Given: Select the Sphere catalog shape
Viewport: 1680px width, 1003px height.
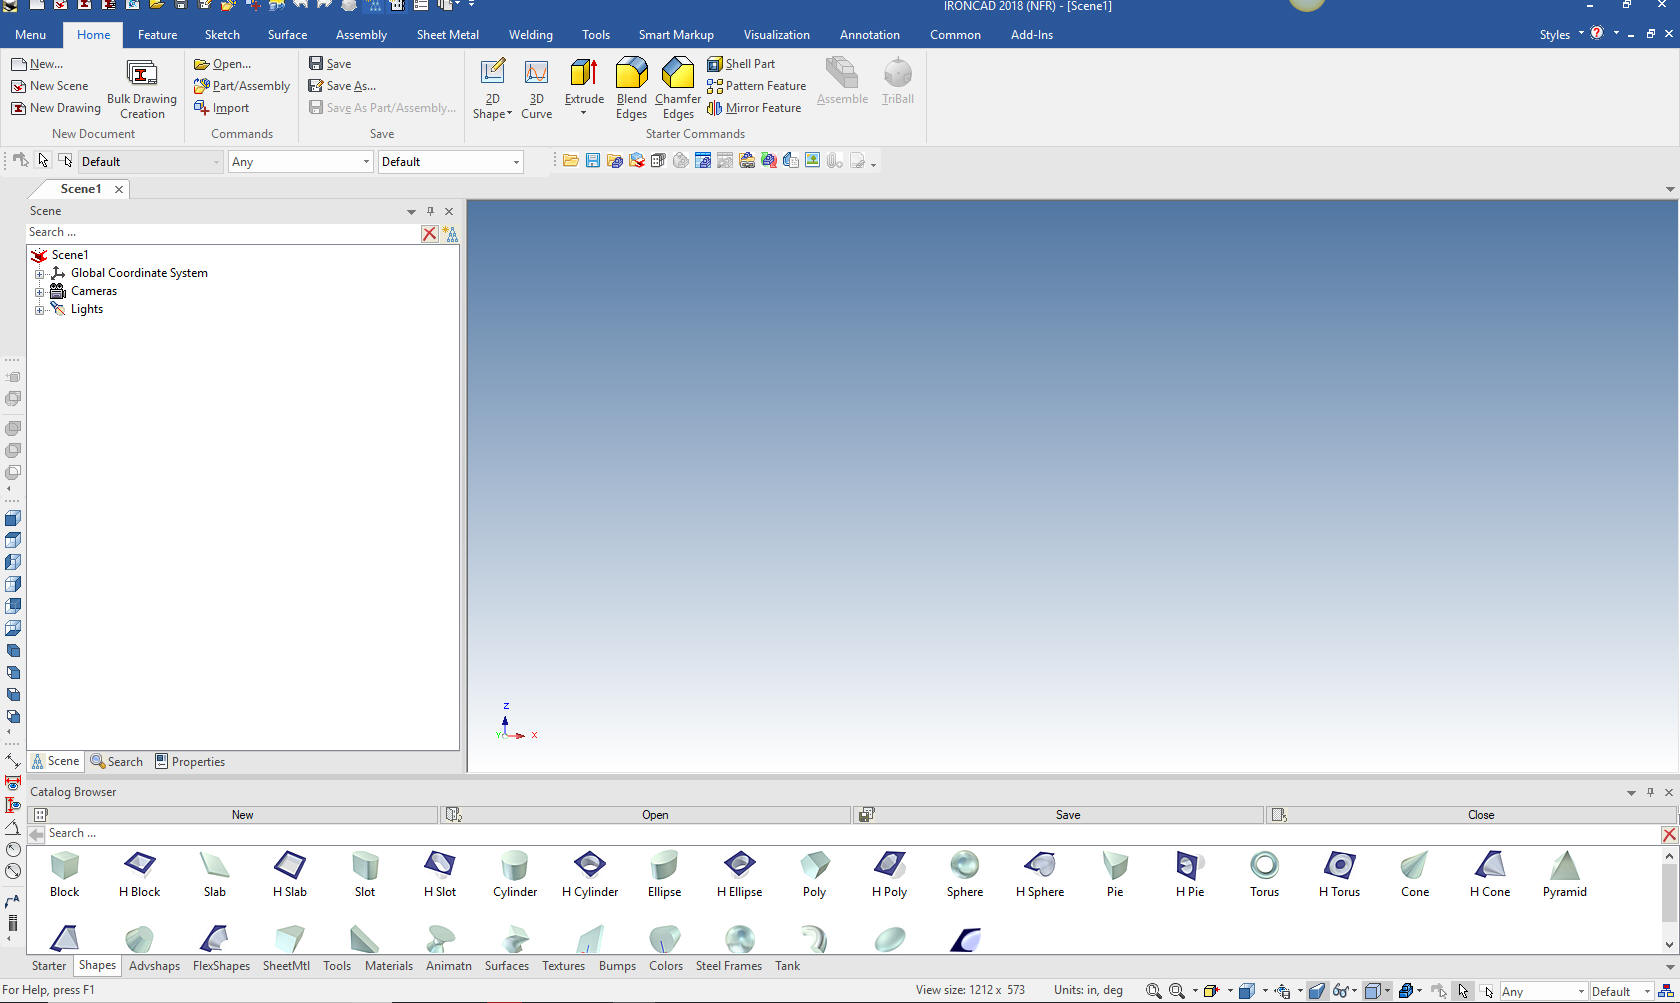Looking at the screenshot, I should click(x=965, y=874).
